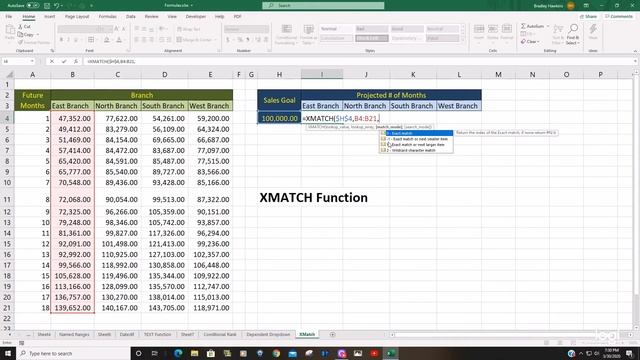640x360 pixels.
Task: Click the Copy command
Action: point(26,35)
